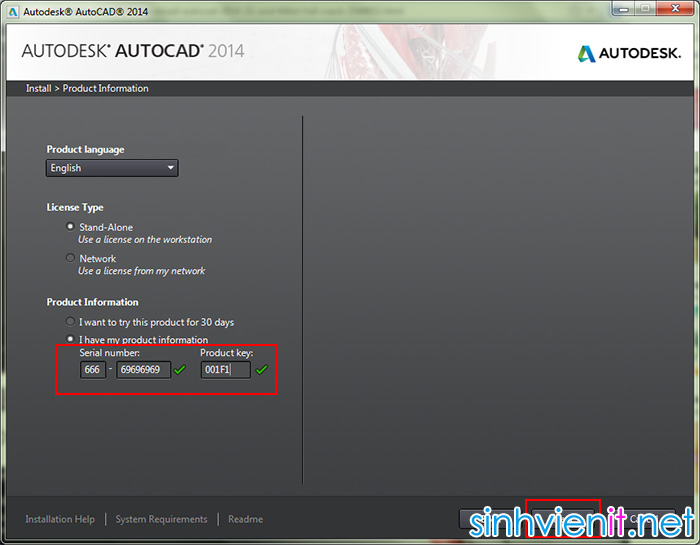Open the Product language dropdown showing English
The image size is (700, 545).
coord(112,168)
